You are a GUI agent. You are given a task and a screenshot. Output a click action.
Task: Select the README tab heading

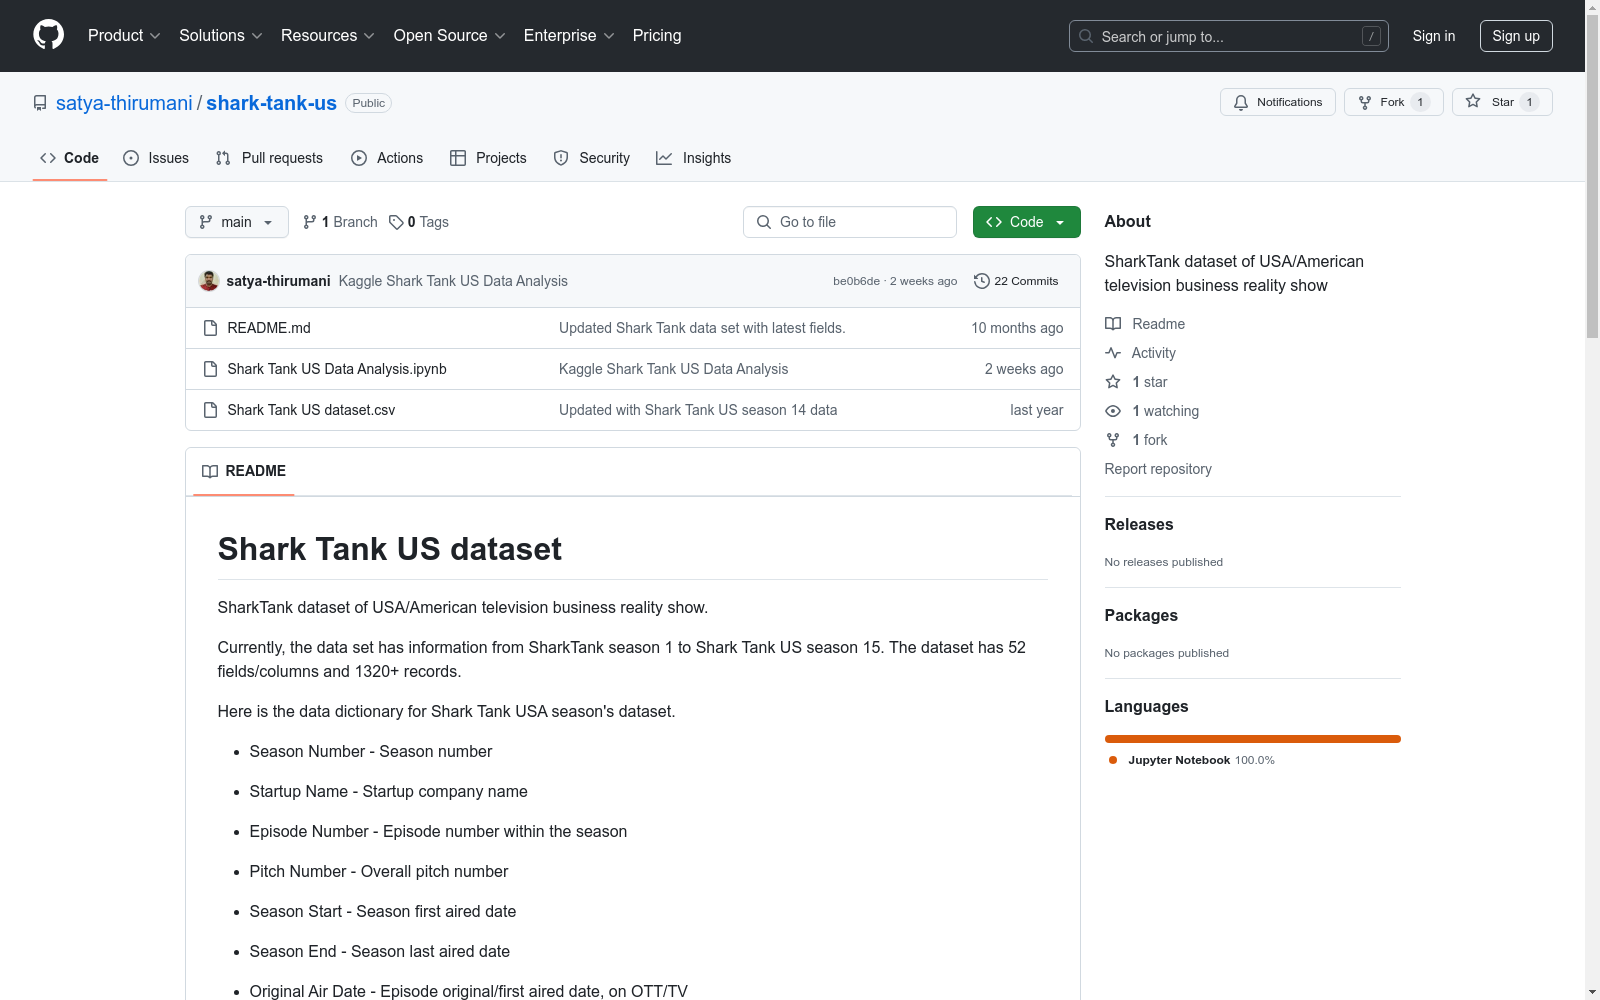244,471
